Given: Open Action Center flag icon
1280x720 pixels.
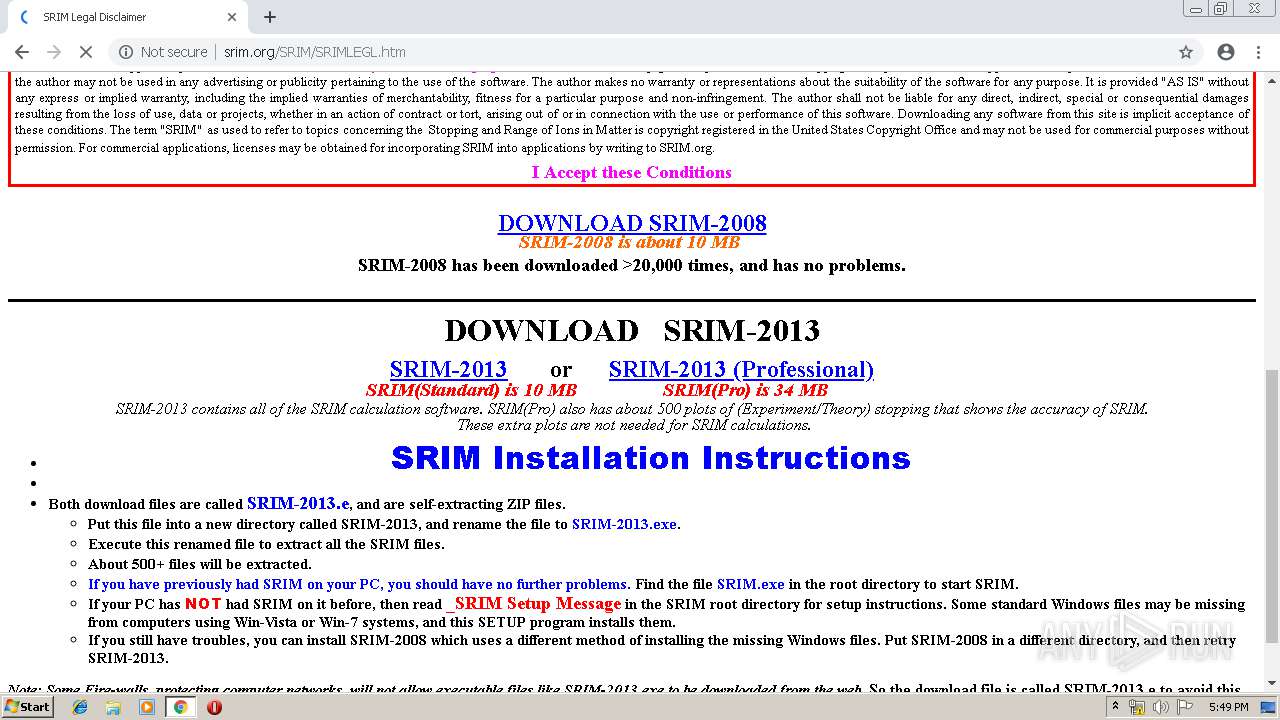Looking at the screenshot, I should (1185, 707).
